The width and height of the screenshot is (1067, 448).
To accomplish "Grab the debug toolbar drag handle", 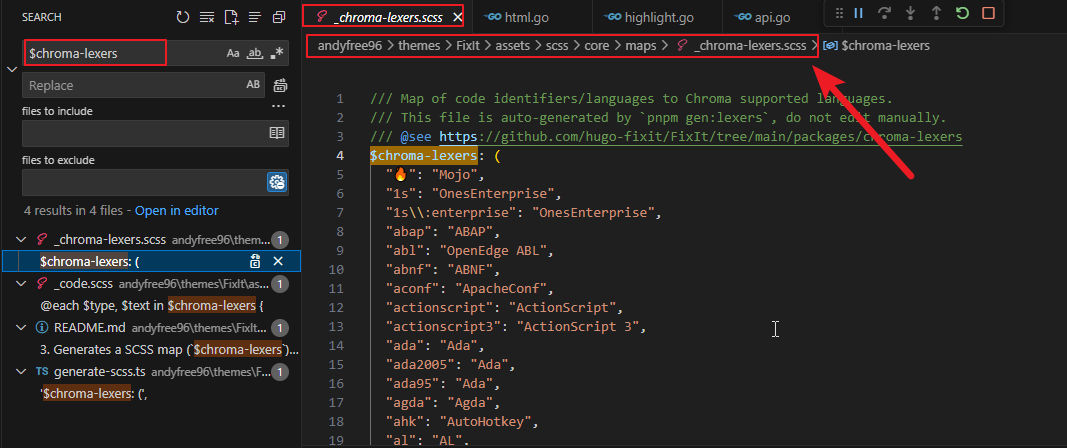I will (x=839, y=13).
